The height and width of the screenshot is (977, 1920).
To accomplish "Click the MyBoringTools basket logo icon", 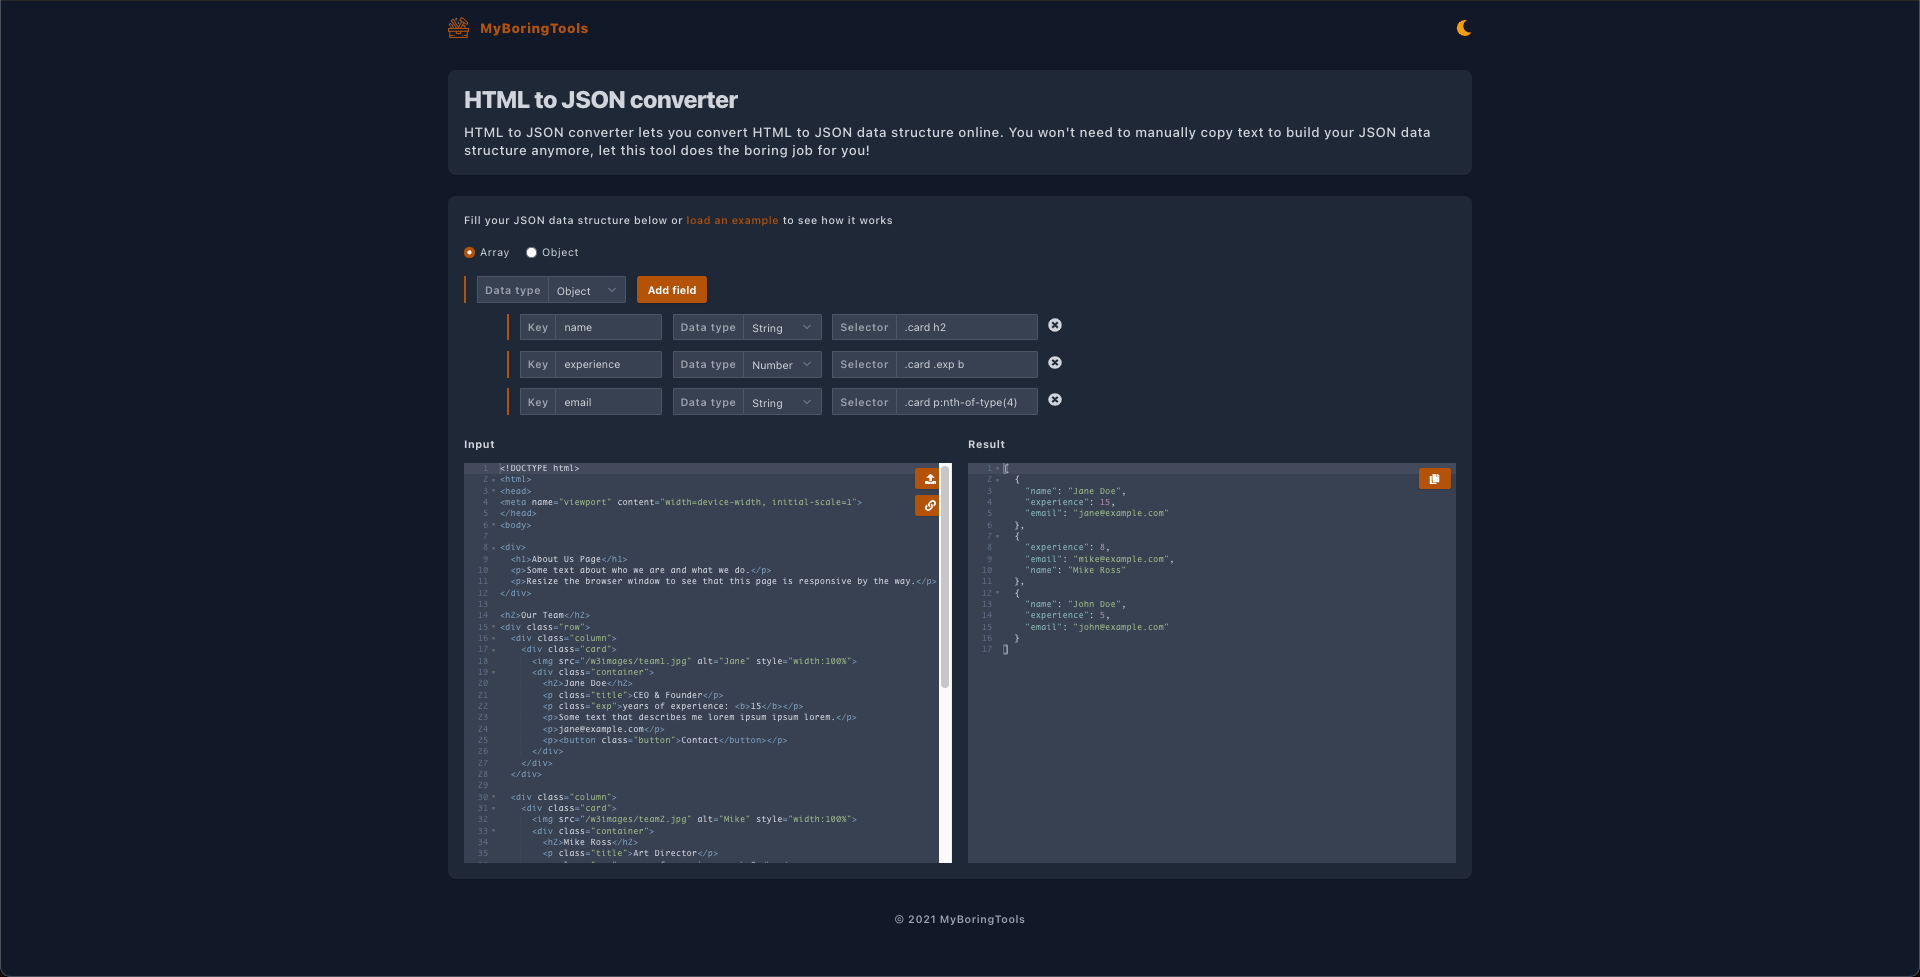I will click(458, 28).
